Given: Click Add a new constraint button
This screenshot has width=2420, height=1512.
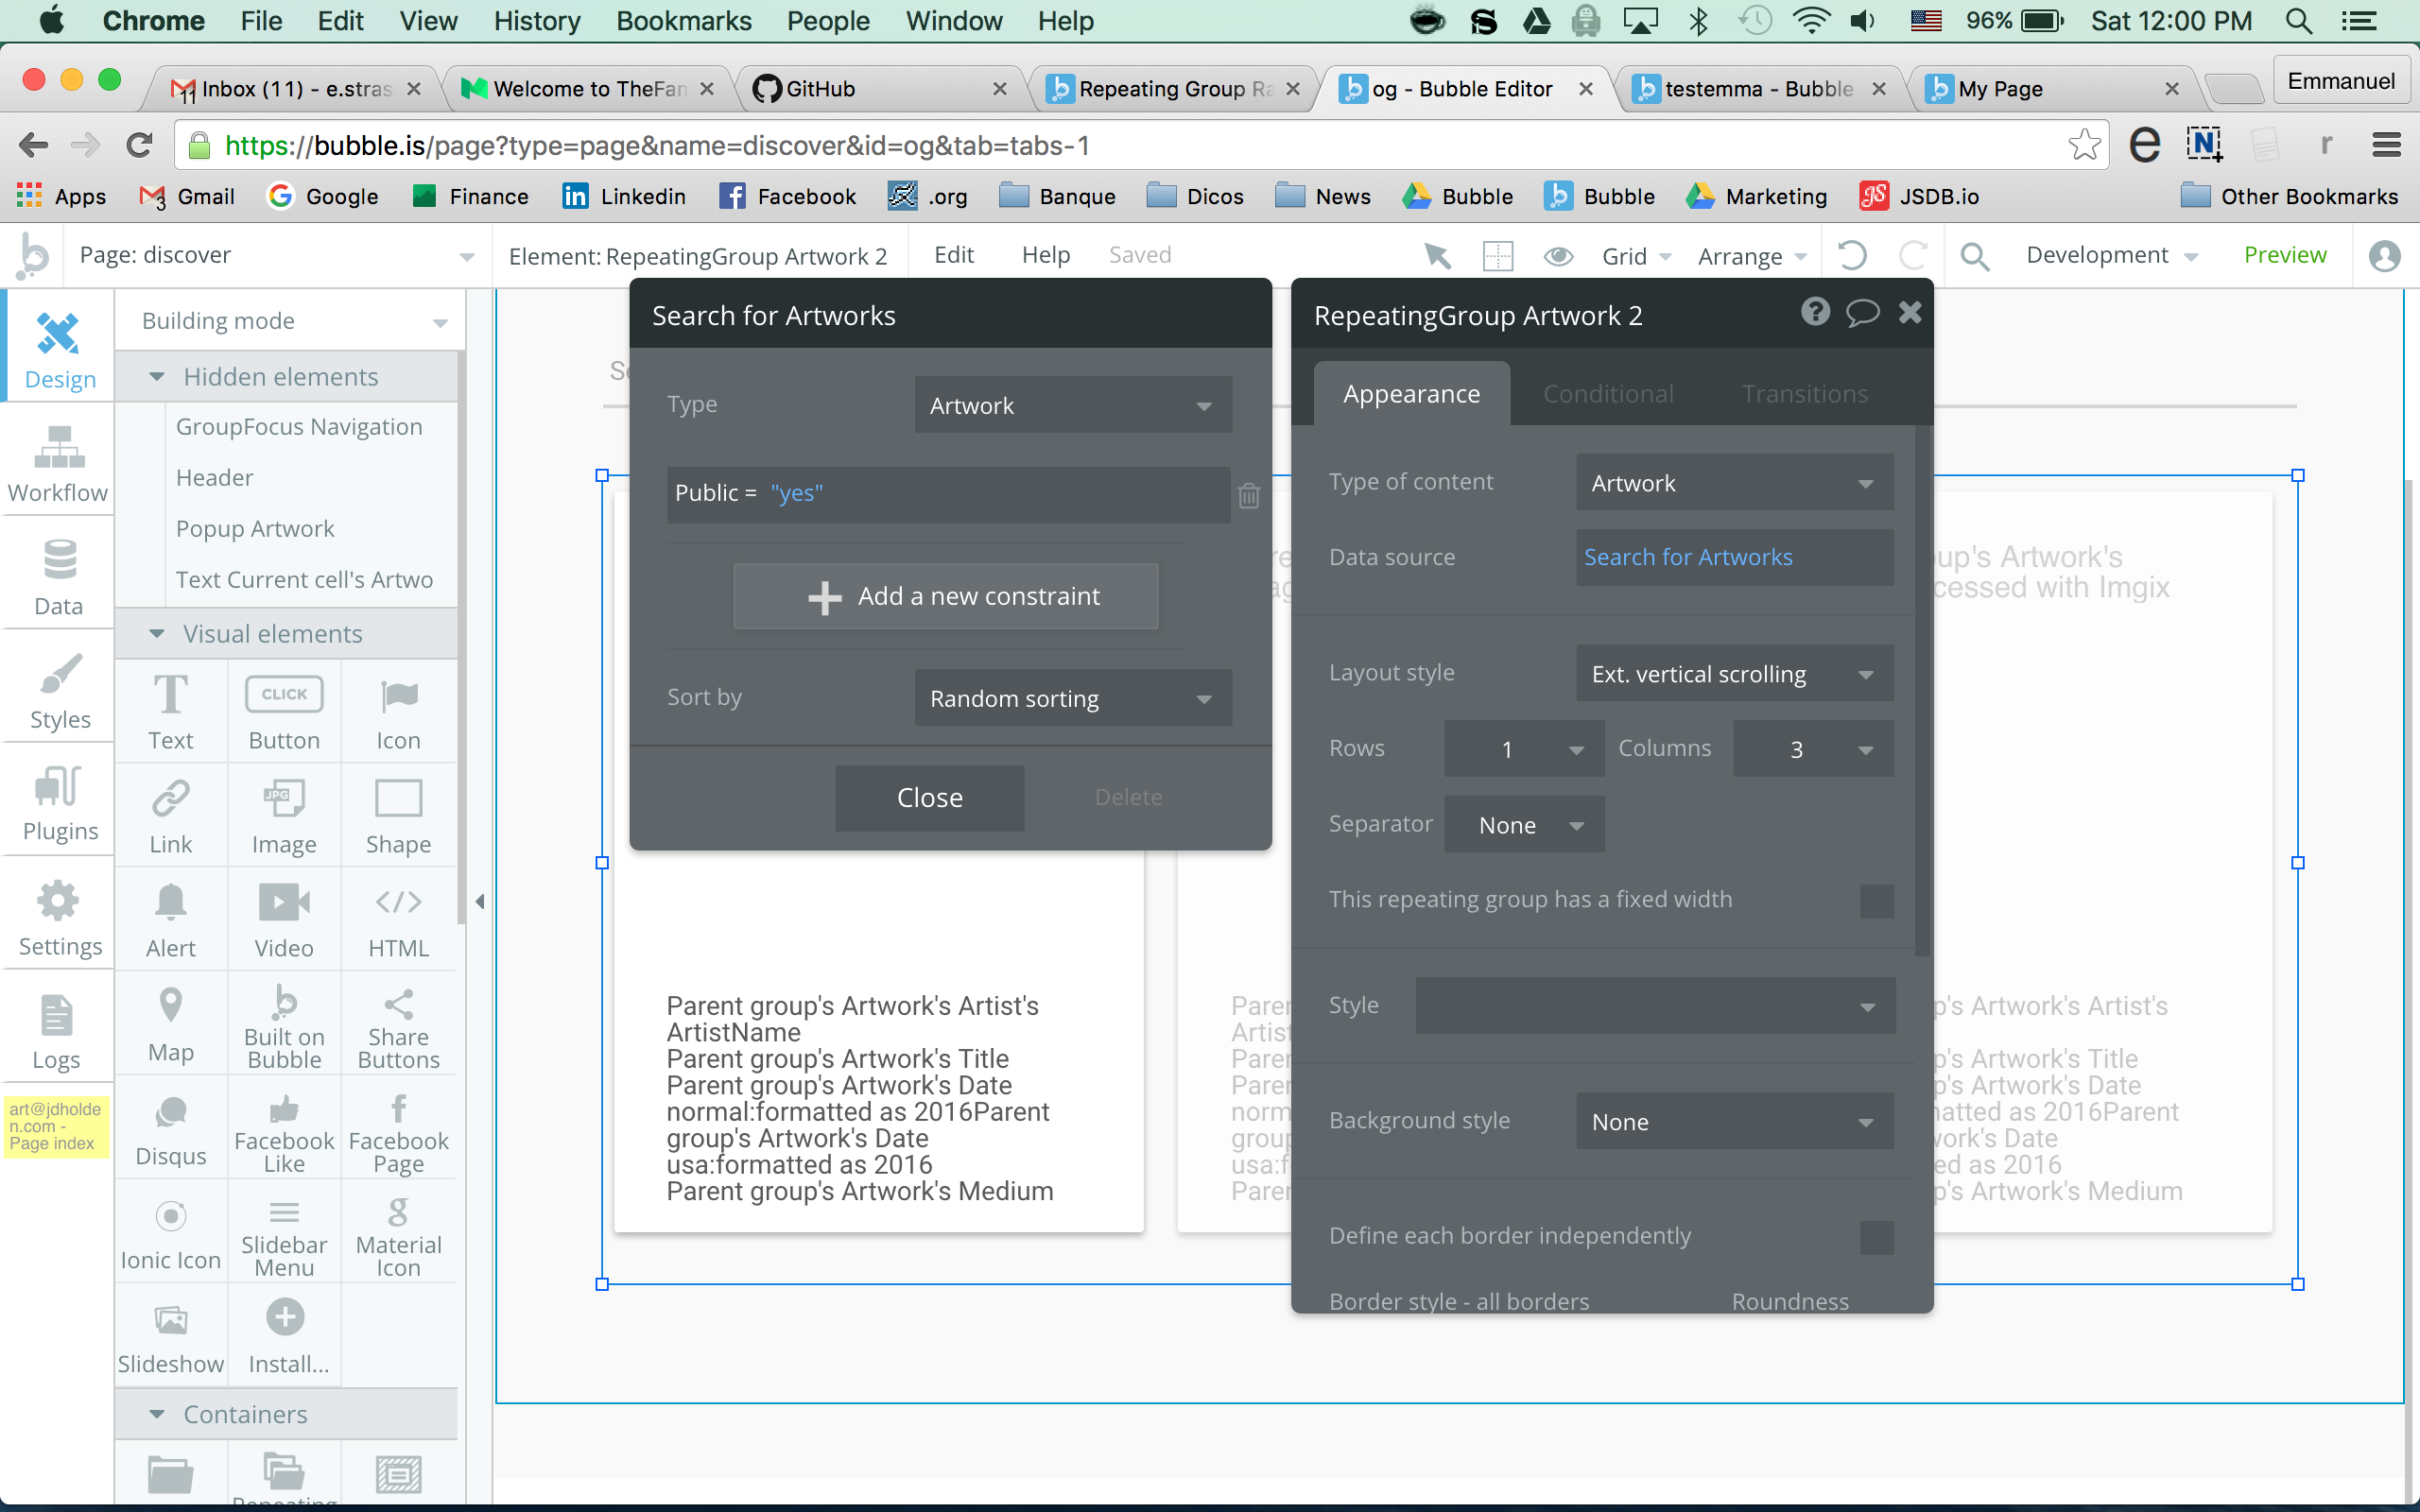Looking at the screenshot, I should (x=946, y=596).
